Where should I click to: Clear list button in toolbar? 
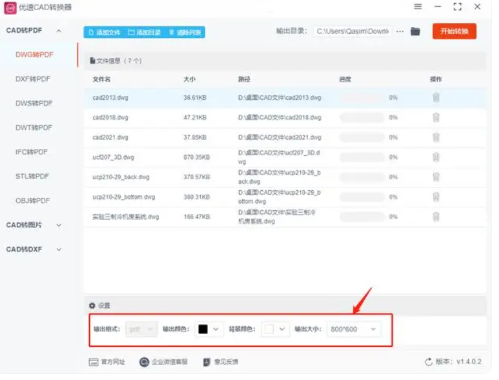click(x=185, y=32)
